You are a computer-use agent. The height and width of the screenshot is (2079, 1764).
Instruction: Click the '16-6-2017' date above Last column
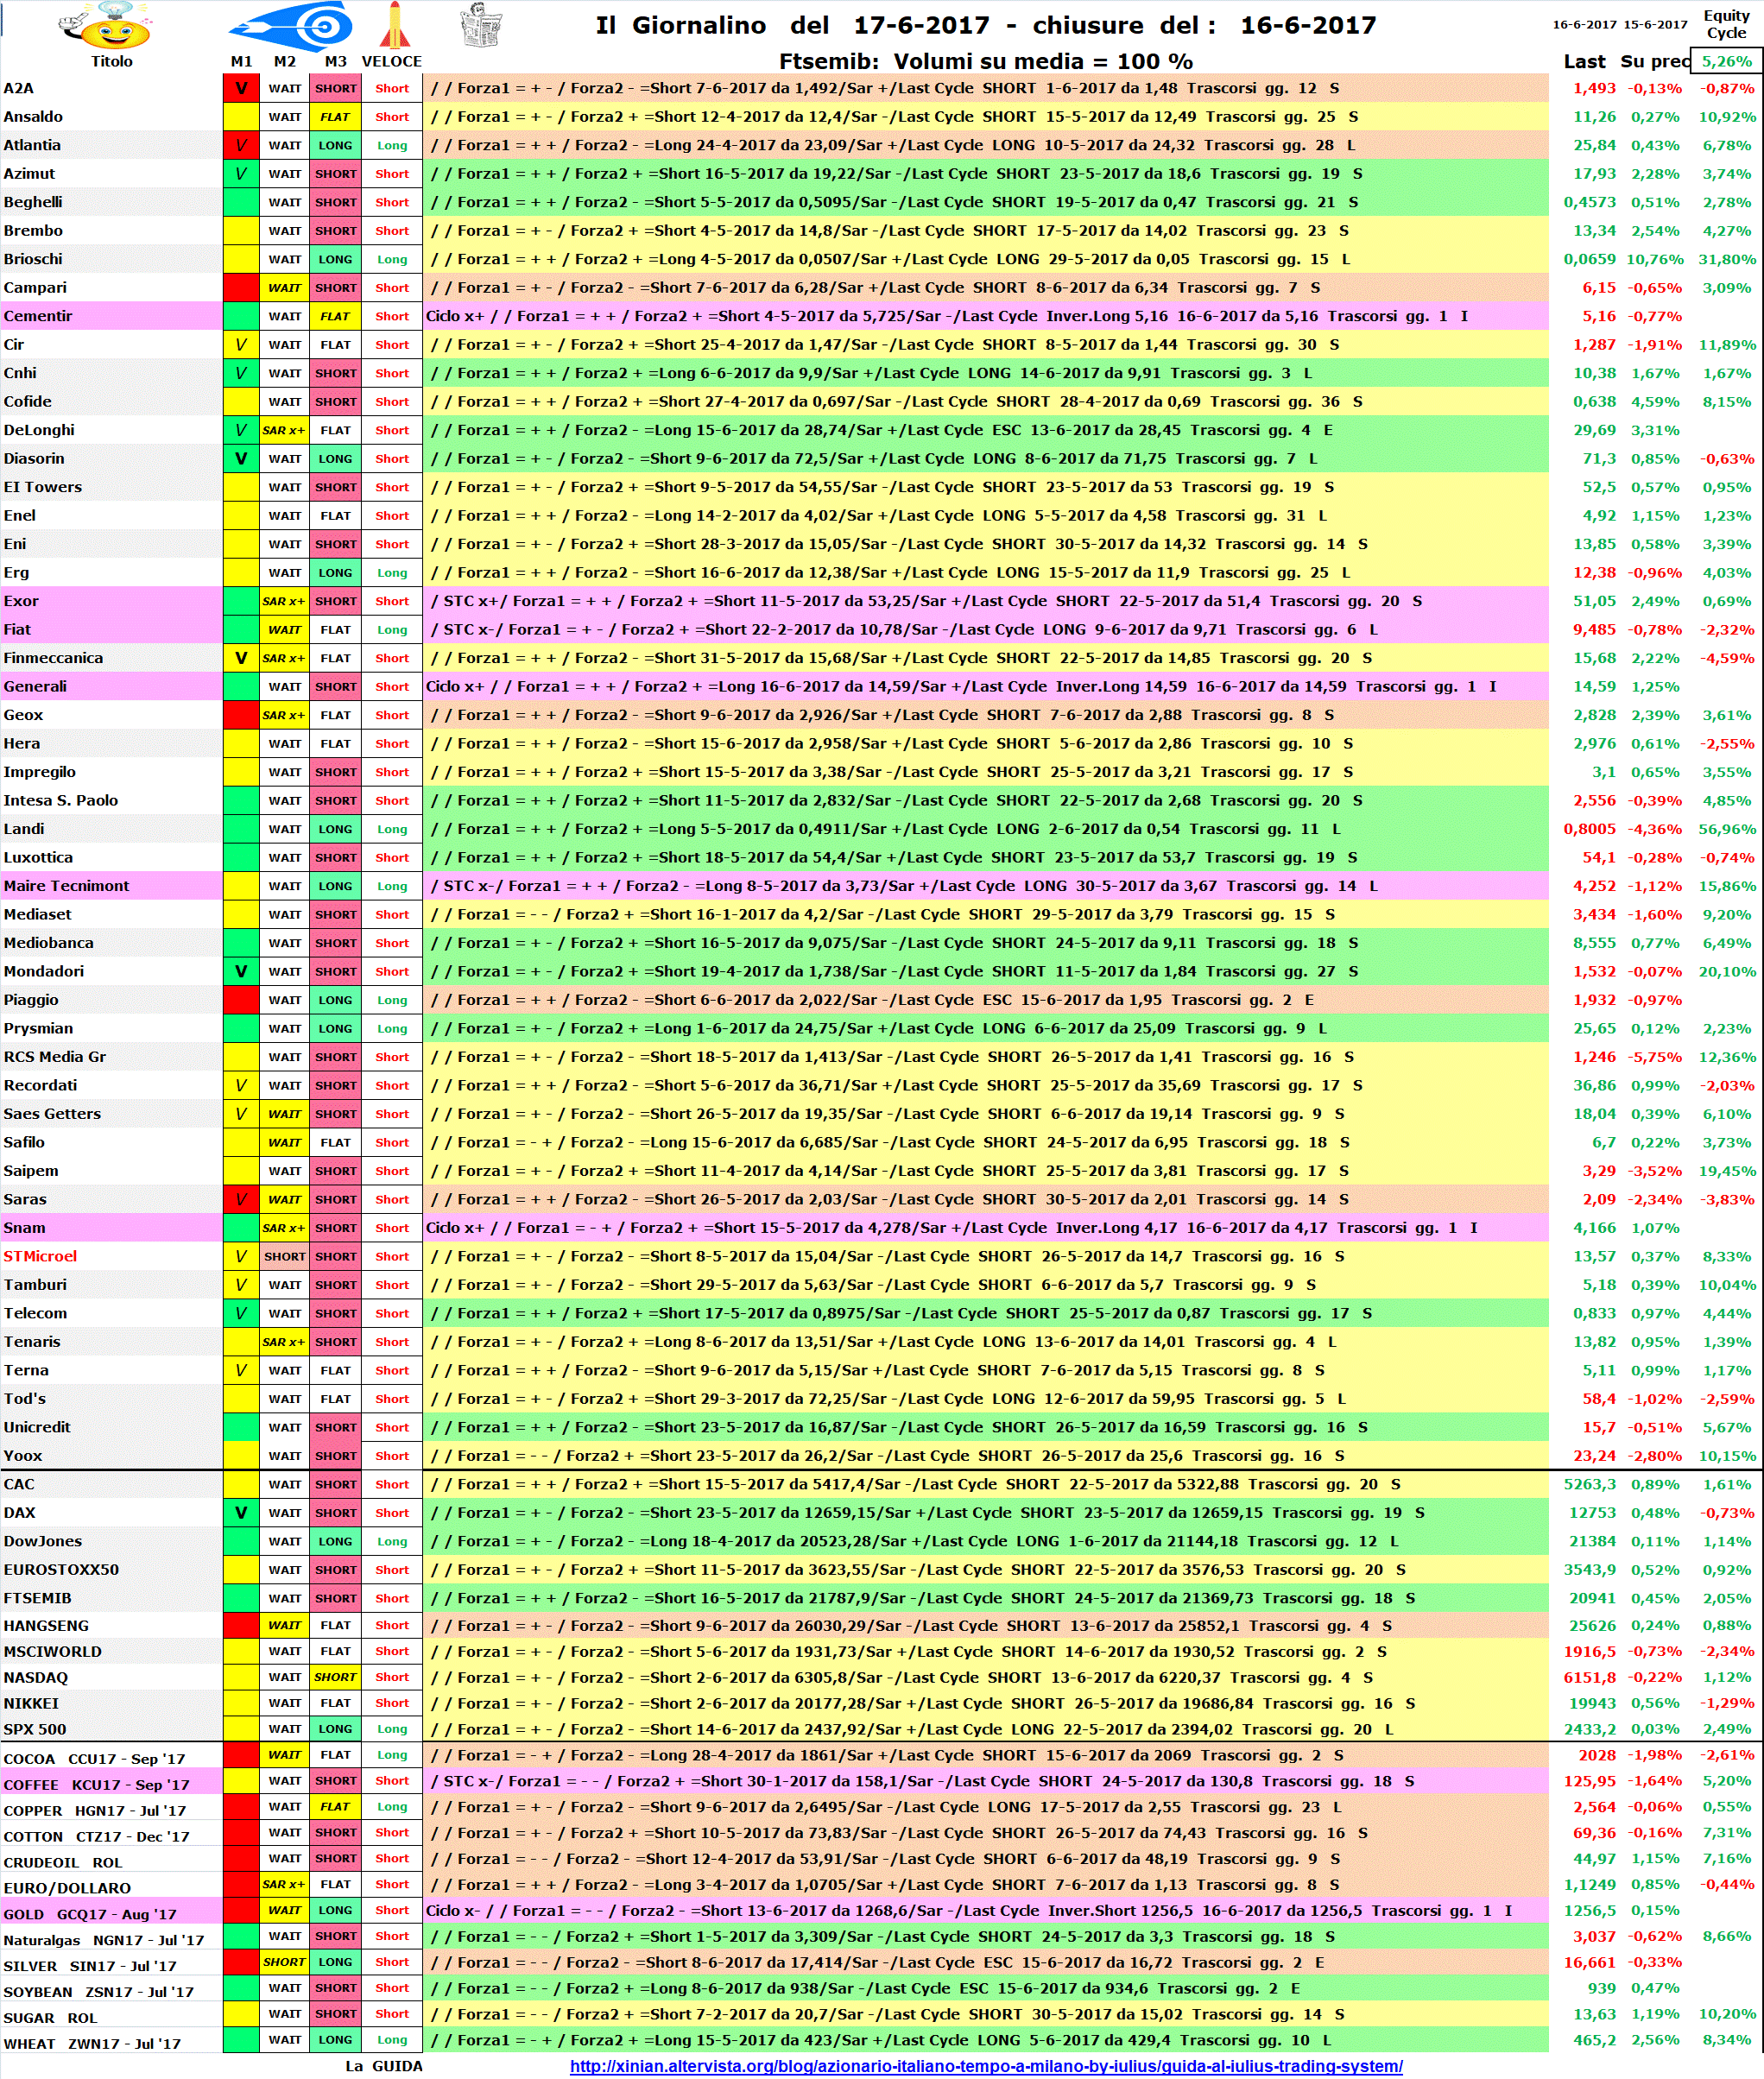click(1584, 25)
